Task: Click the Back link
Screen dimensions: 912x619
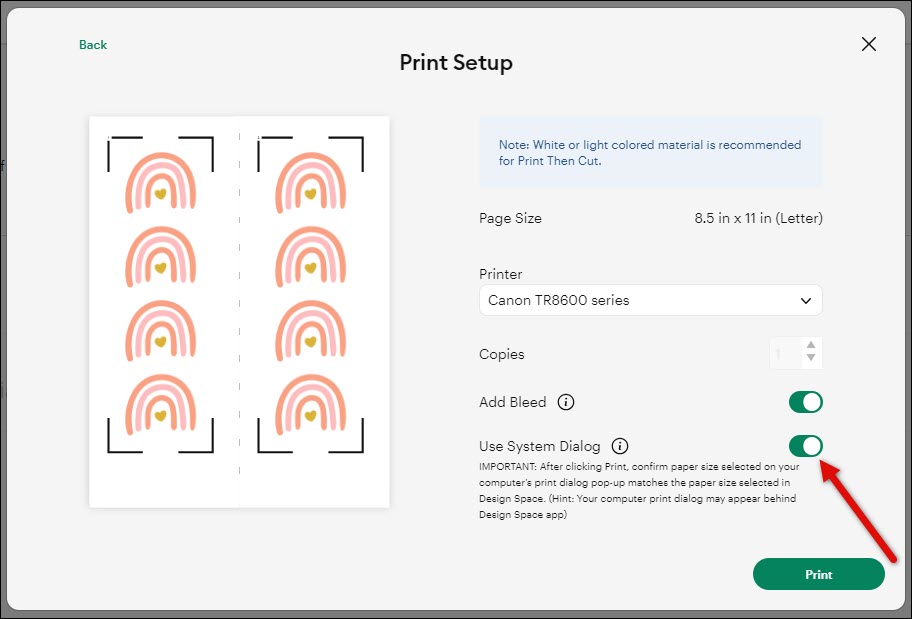Action: click(93, 45)
